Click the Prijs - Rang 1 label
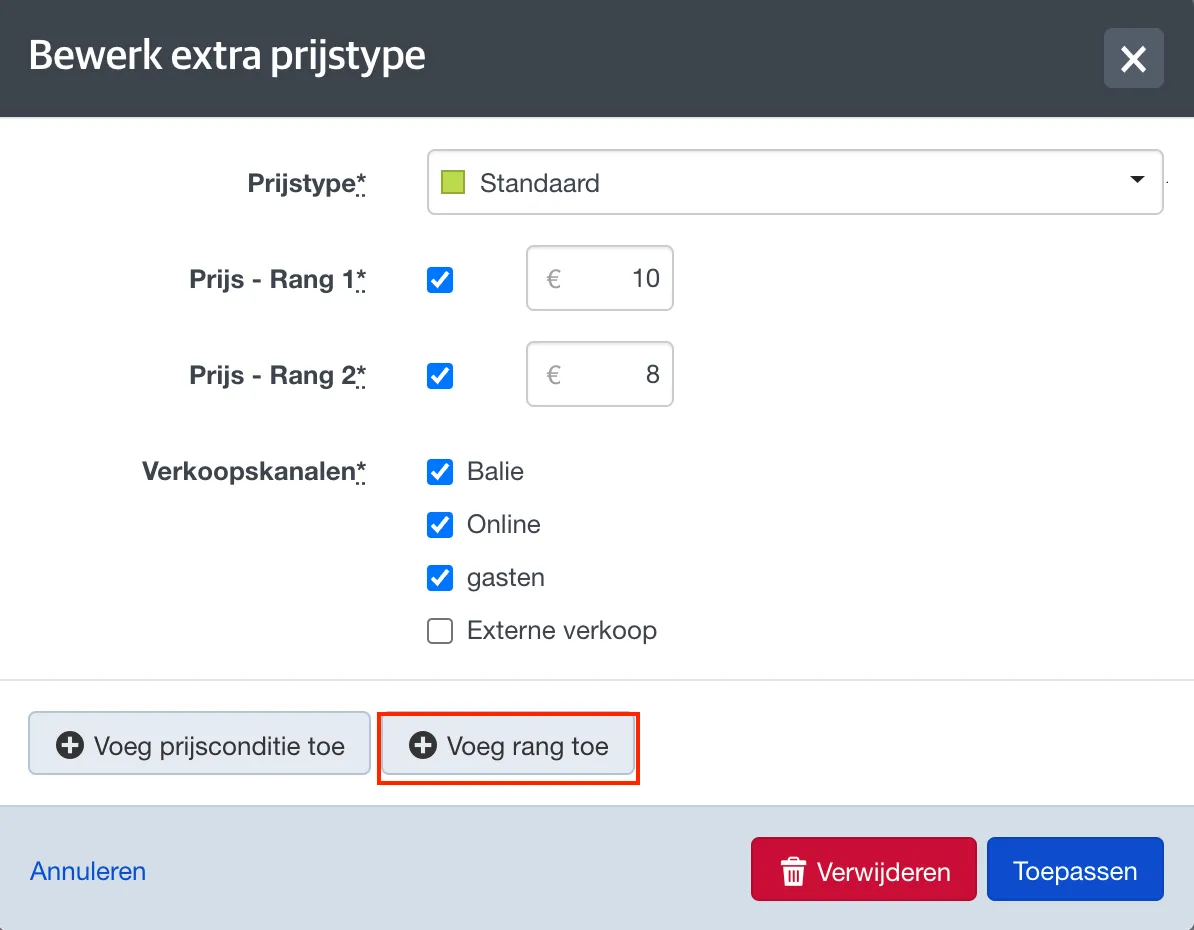The height and width of the screenshot is (930, 1194). coord(277,280)
